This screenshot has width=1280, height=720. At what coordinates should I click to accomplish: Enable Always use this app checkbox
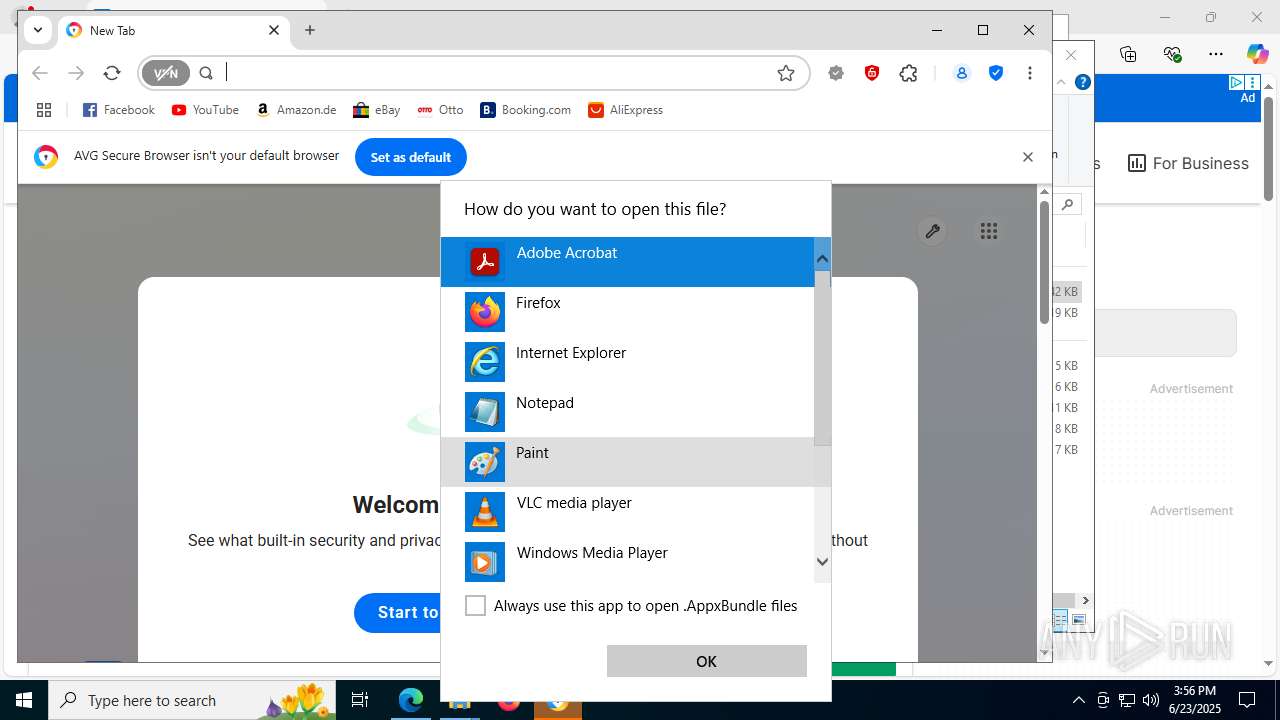coord(476,606)
